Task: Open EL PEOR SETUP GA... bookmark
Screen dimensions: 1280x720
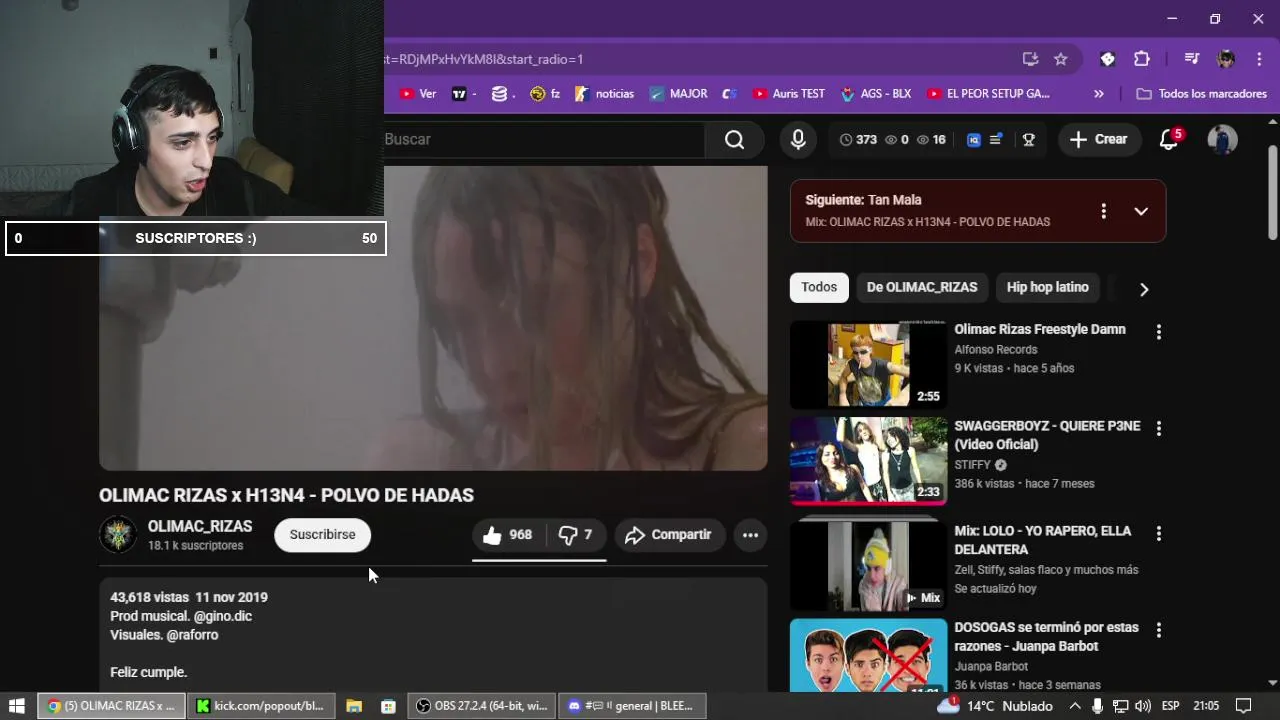Action: click(x=988, y=94)
